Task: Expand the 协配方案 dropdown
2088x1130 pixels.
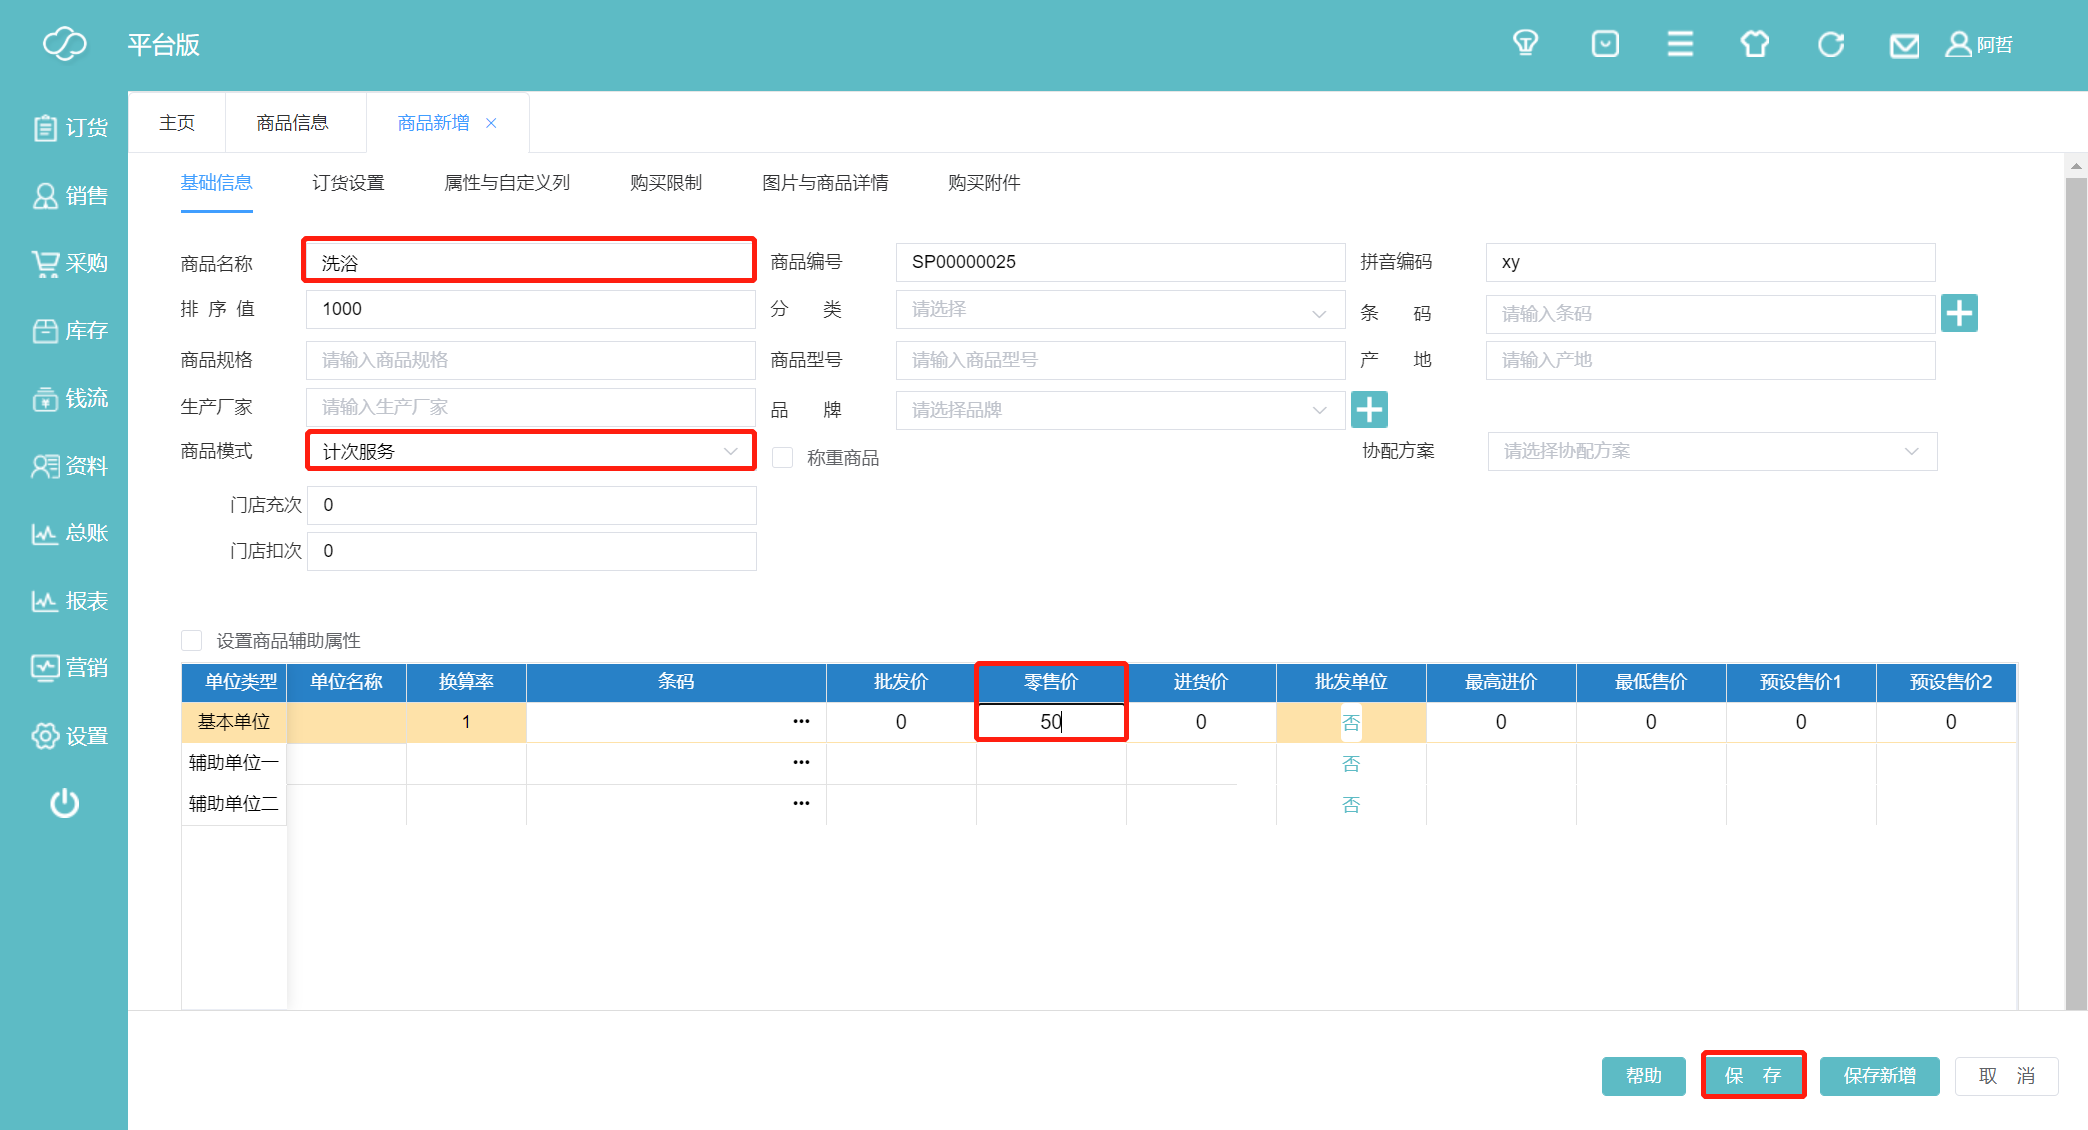Action: click(1711, 451)
